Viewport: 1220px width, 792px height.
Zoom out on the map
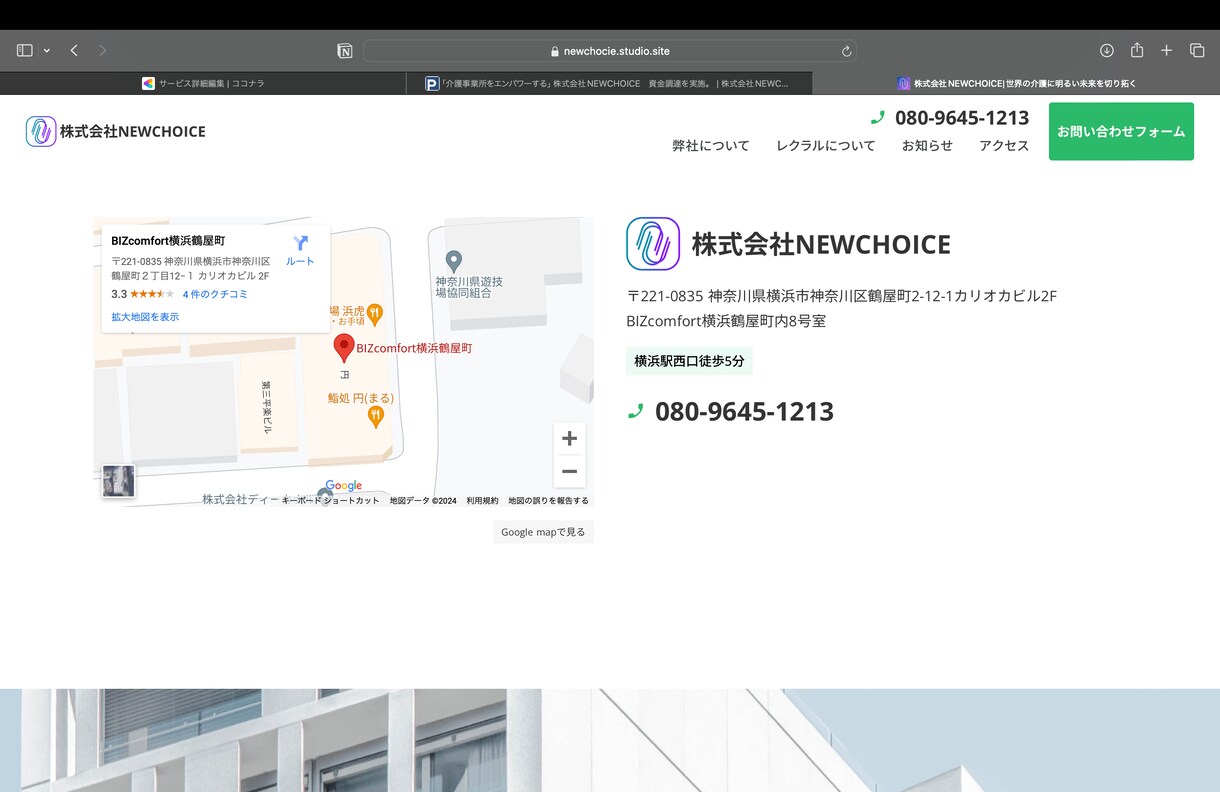pyautogui.click(x=570, y=471)
